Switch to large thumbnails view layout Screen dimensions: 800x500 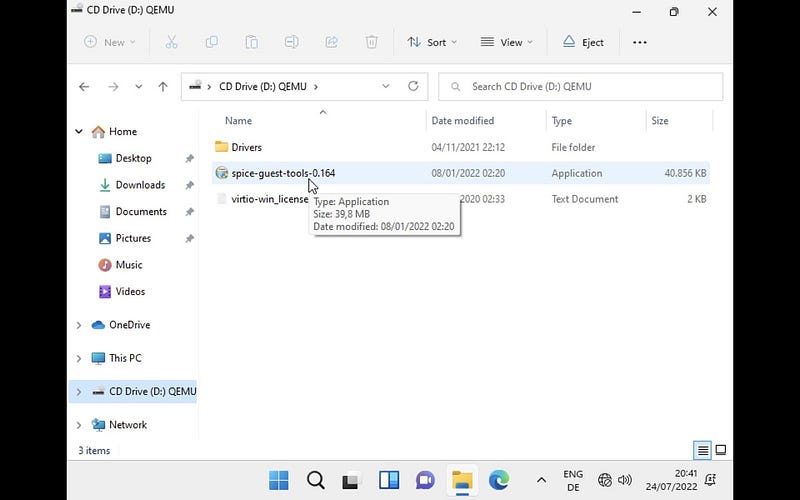(721, 450)
